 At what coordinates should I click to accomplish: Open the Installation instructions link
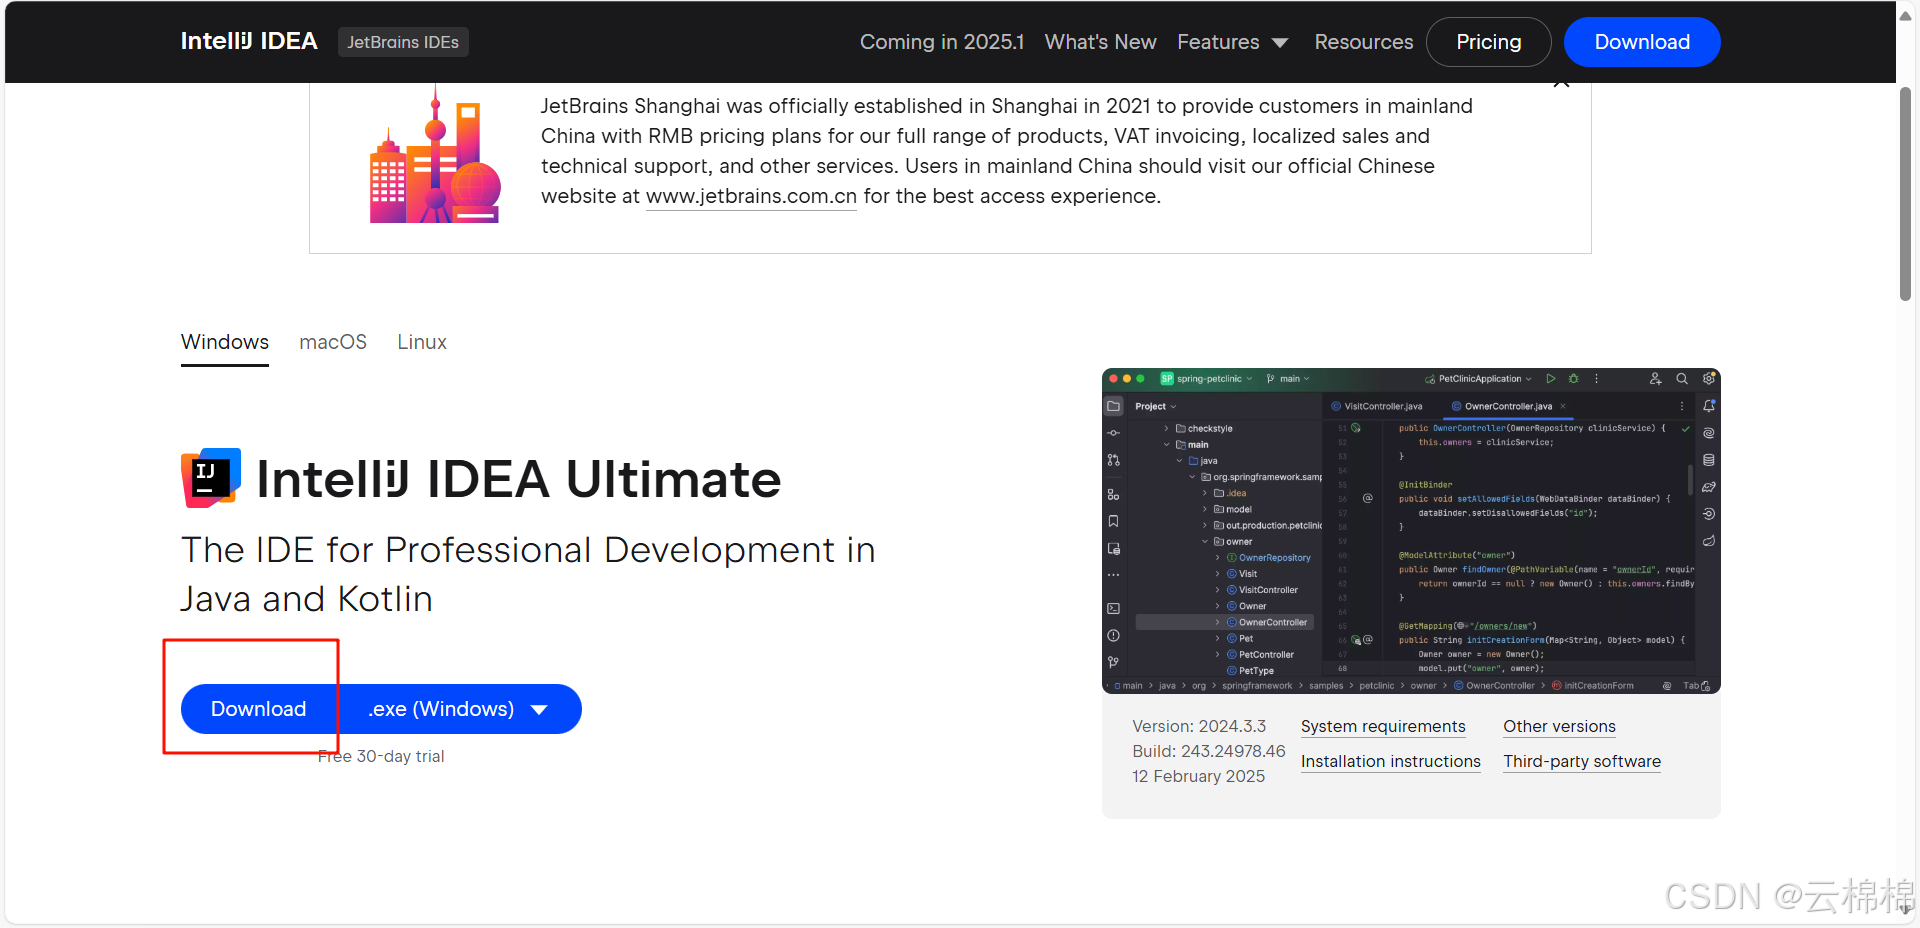1391,762
